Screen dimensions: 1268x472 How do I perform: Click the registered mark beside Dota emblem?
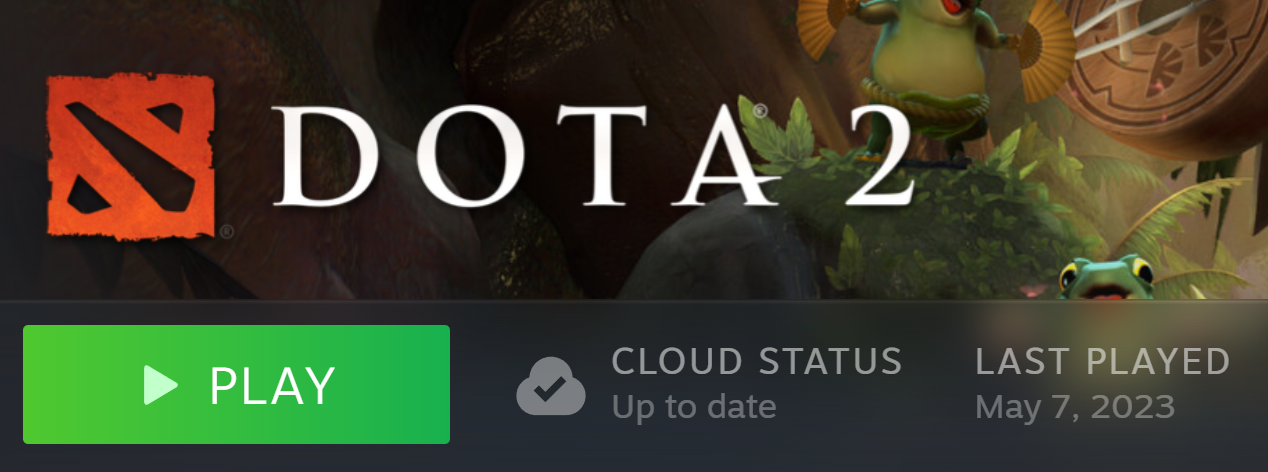click(x=227, y=231)
